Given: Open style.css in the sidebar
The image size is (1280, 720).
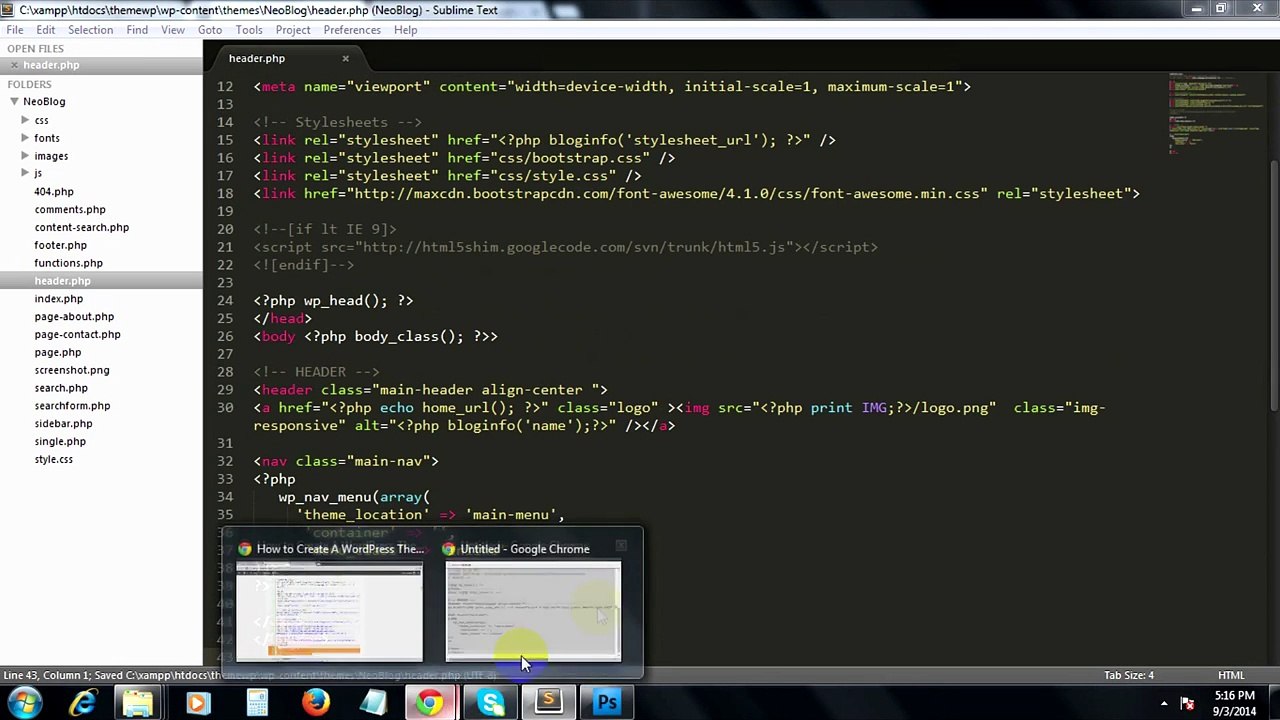Looking at the screenshot, I should [54, 460].
